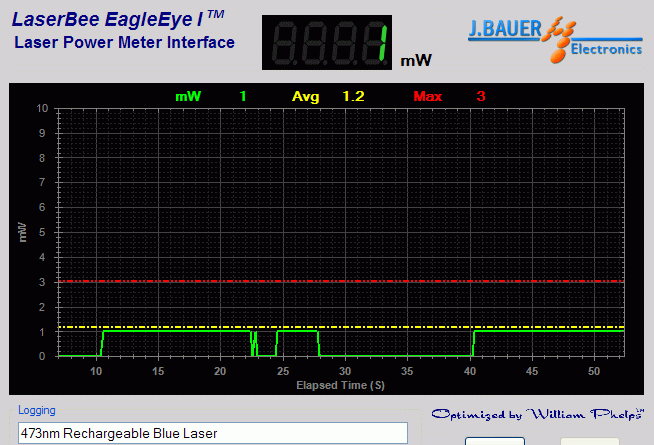Click the vertical mW y-axis label
654x445 pixels.
[23, 232]
